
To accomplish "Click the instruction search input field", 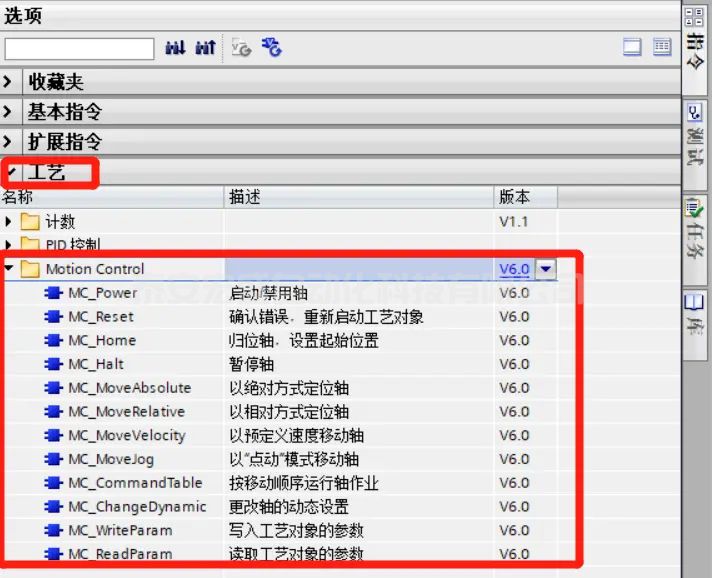I will point(79,48).
